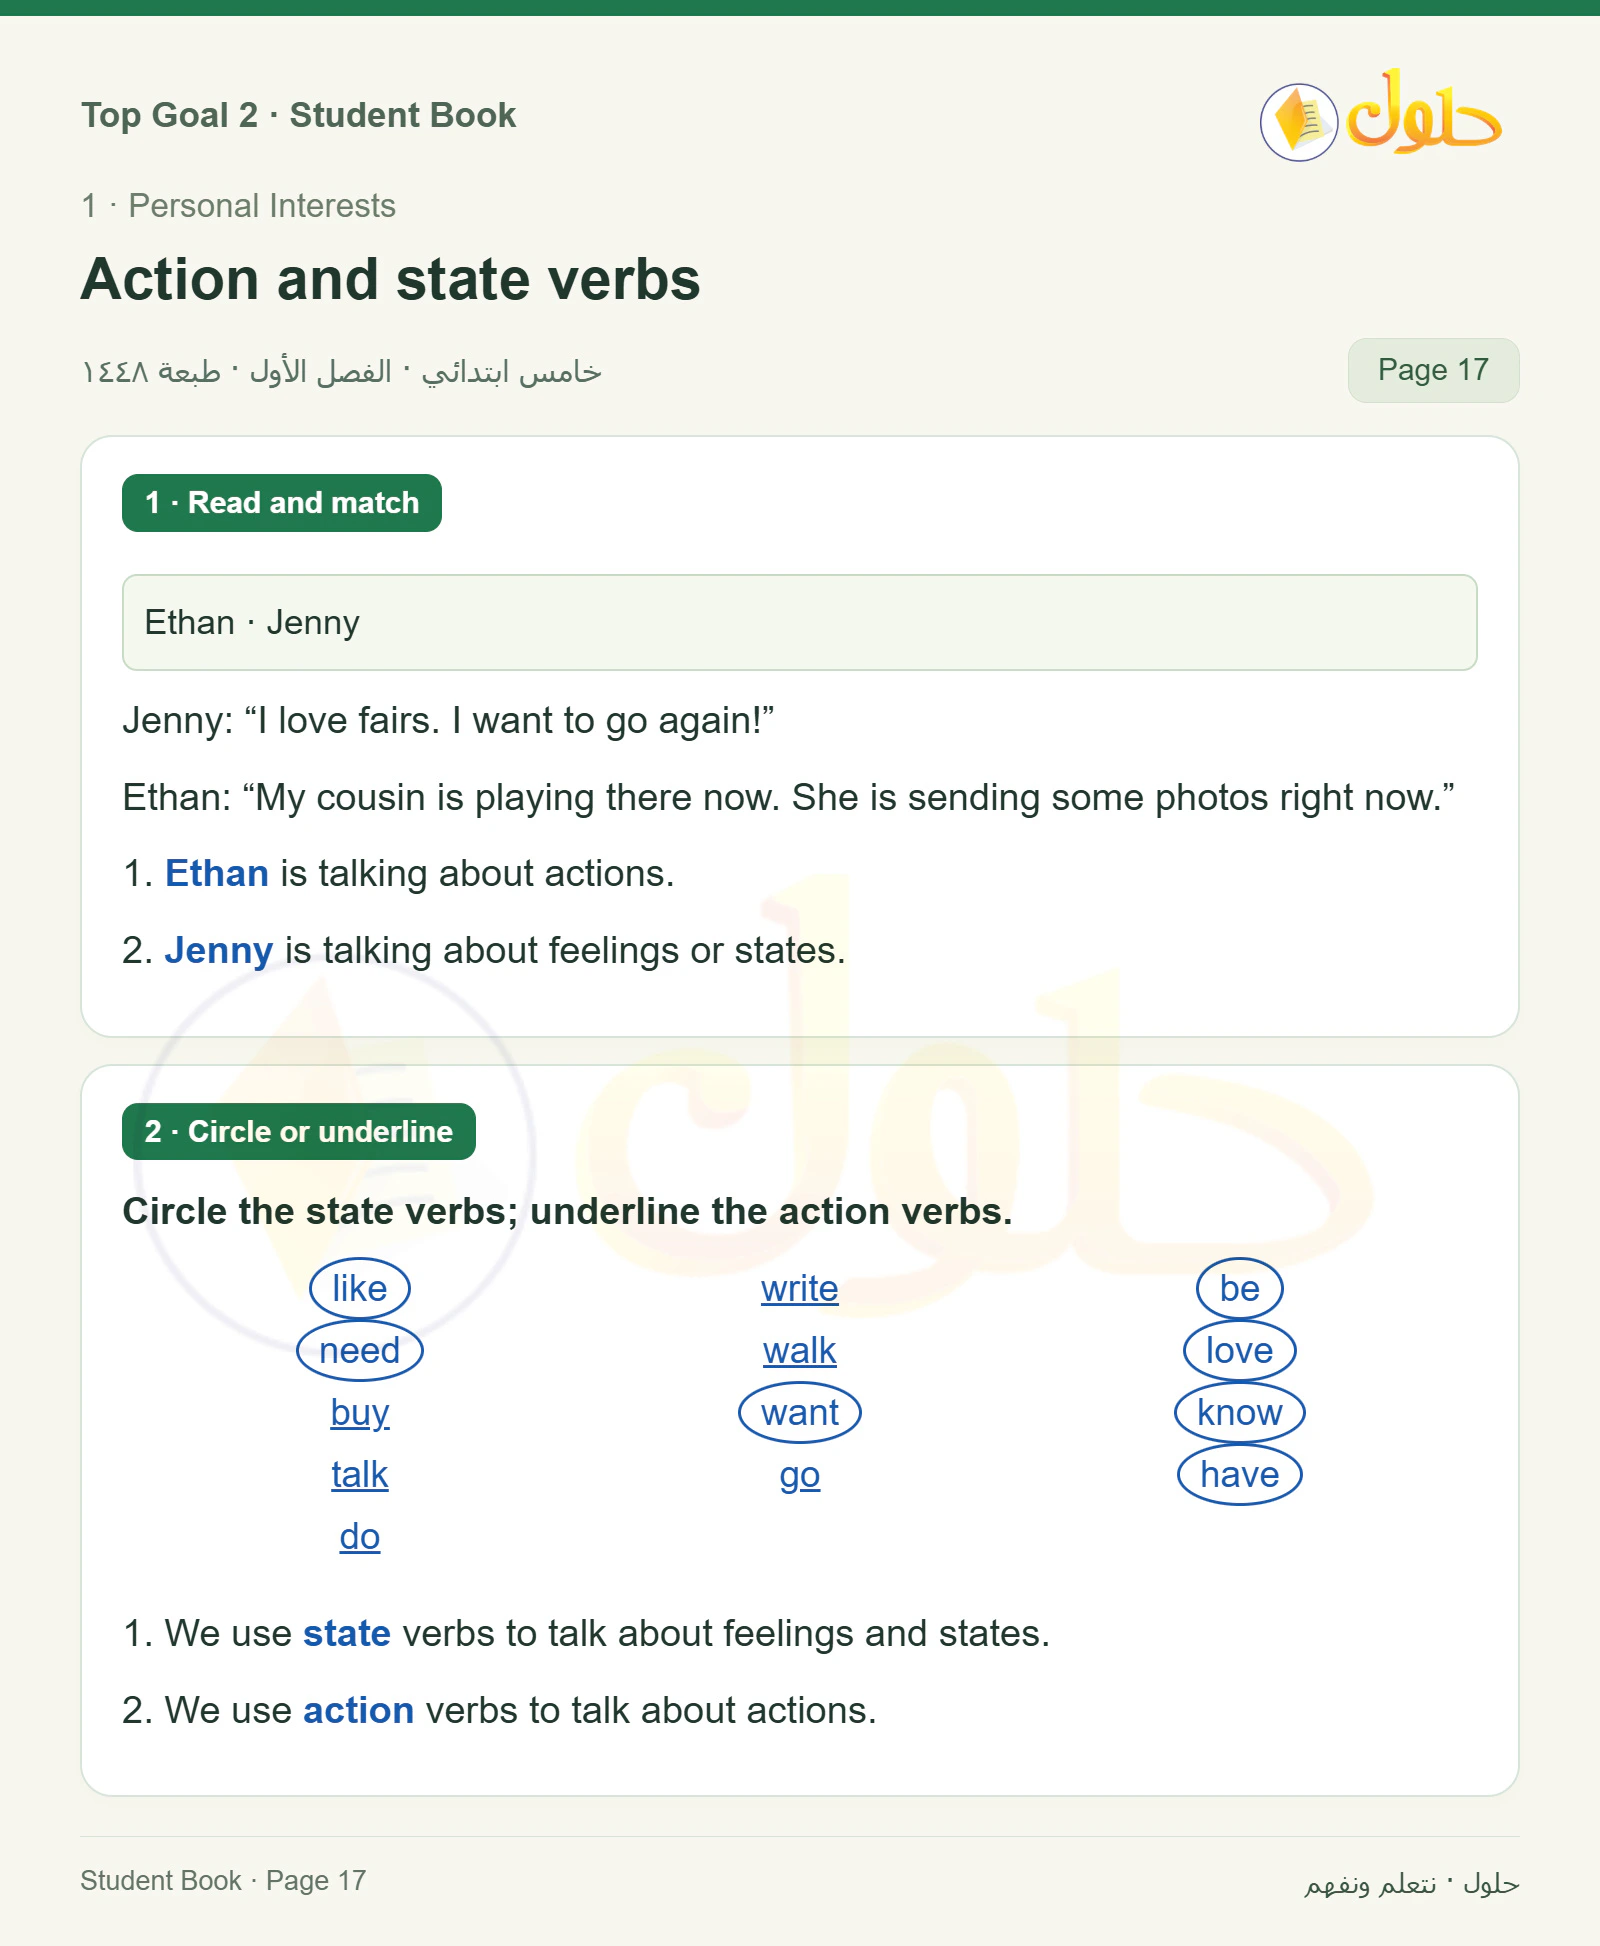Click the blue answer Ethan
The image size is (1600, 1946).
coord(217,873)
